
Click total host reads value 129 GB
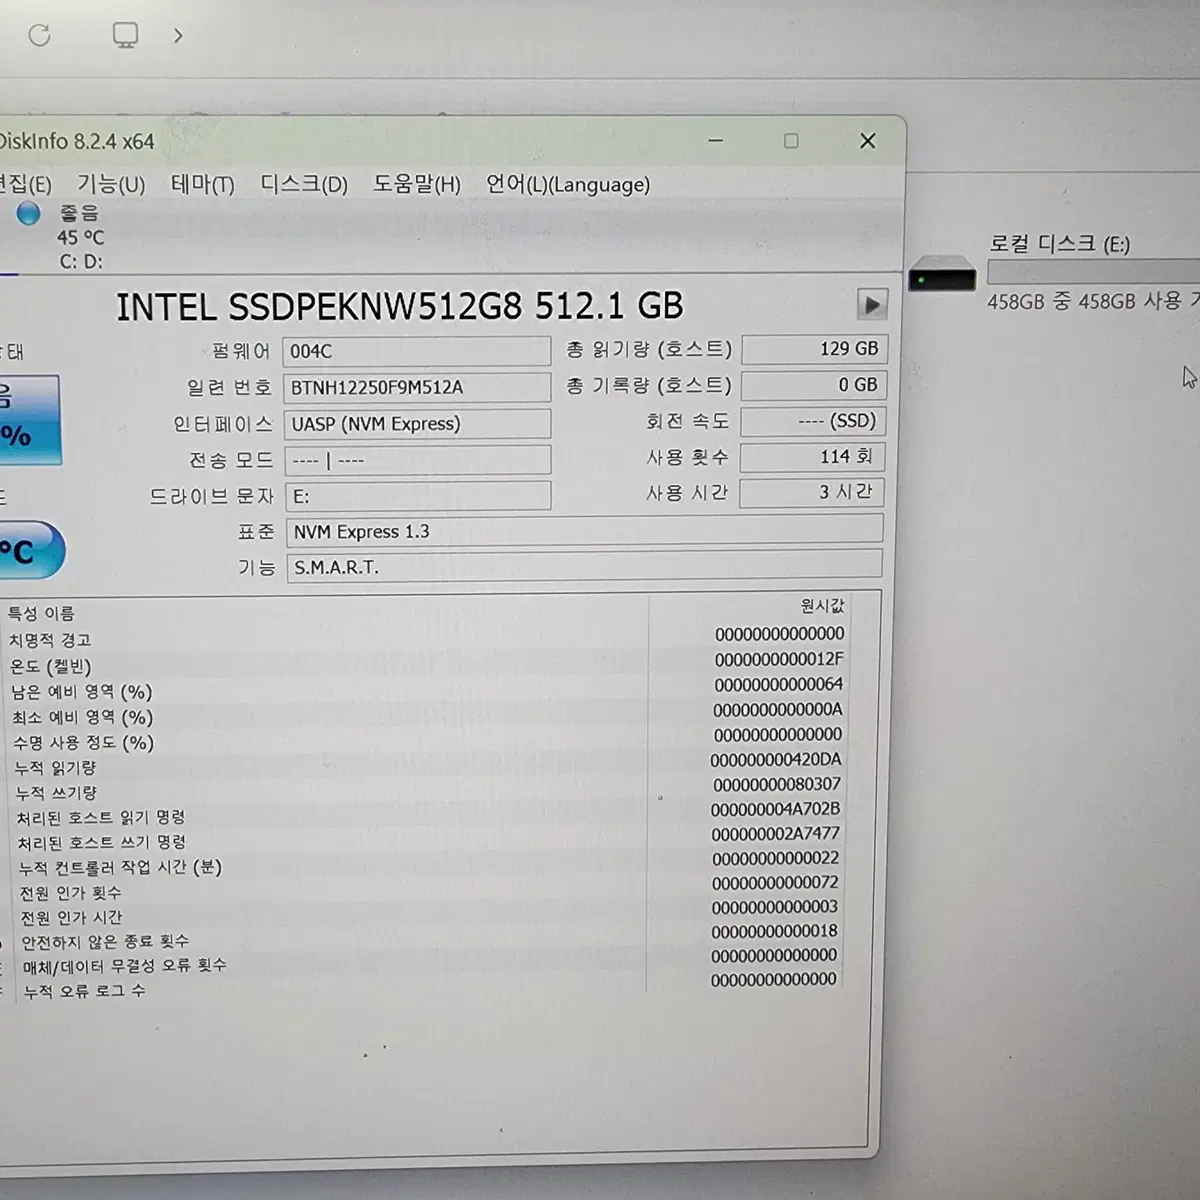point(814,349)
